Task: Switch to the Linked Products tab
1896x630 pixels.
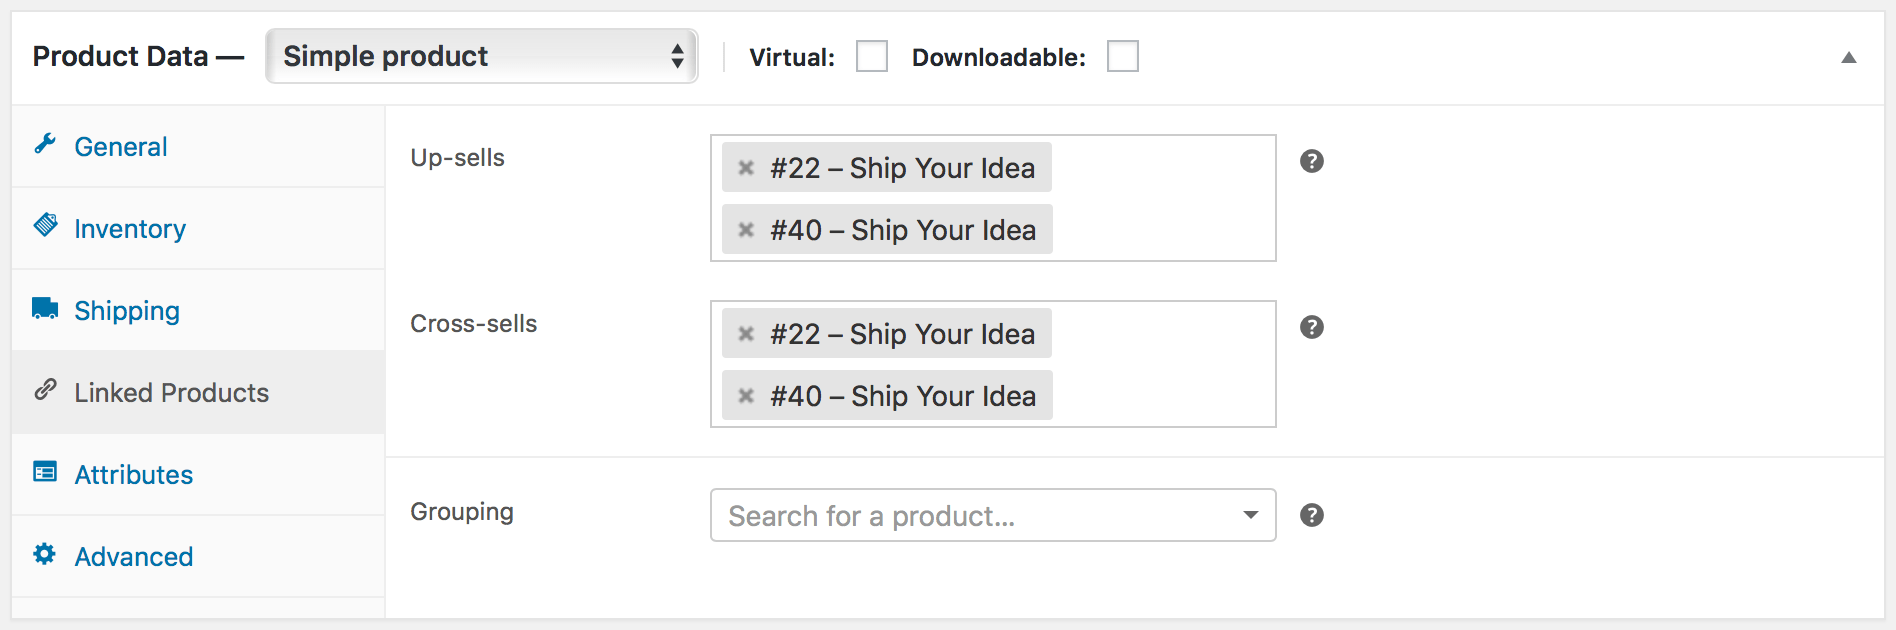Action: point(171,391)
